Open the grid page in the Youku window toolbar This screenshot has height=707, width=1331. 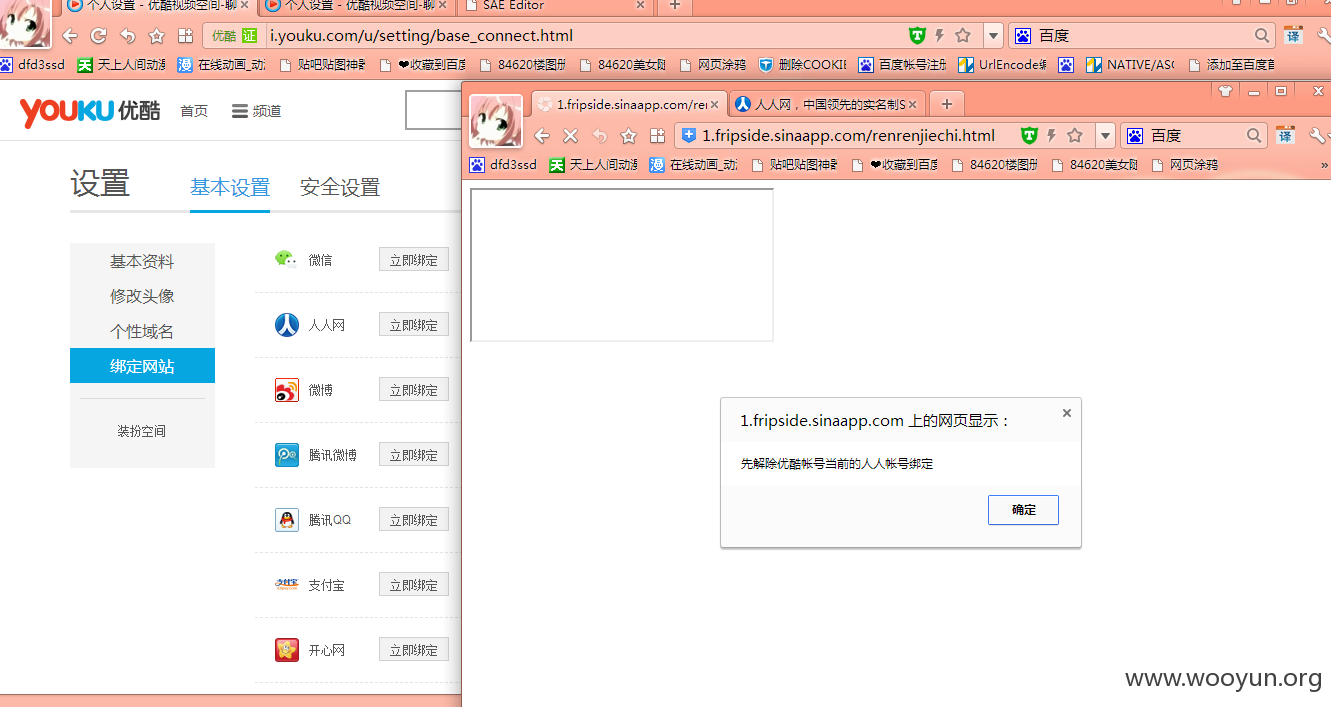[x=185, y=36]
